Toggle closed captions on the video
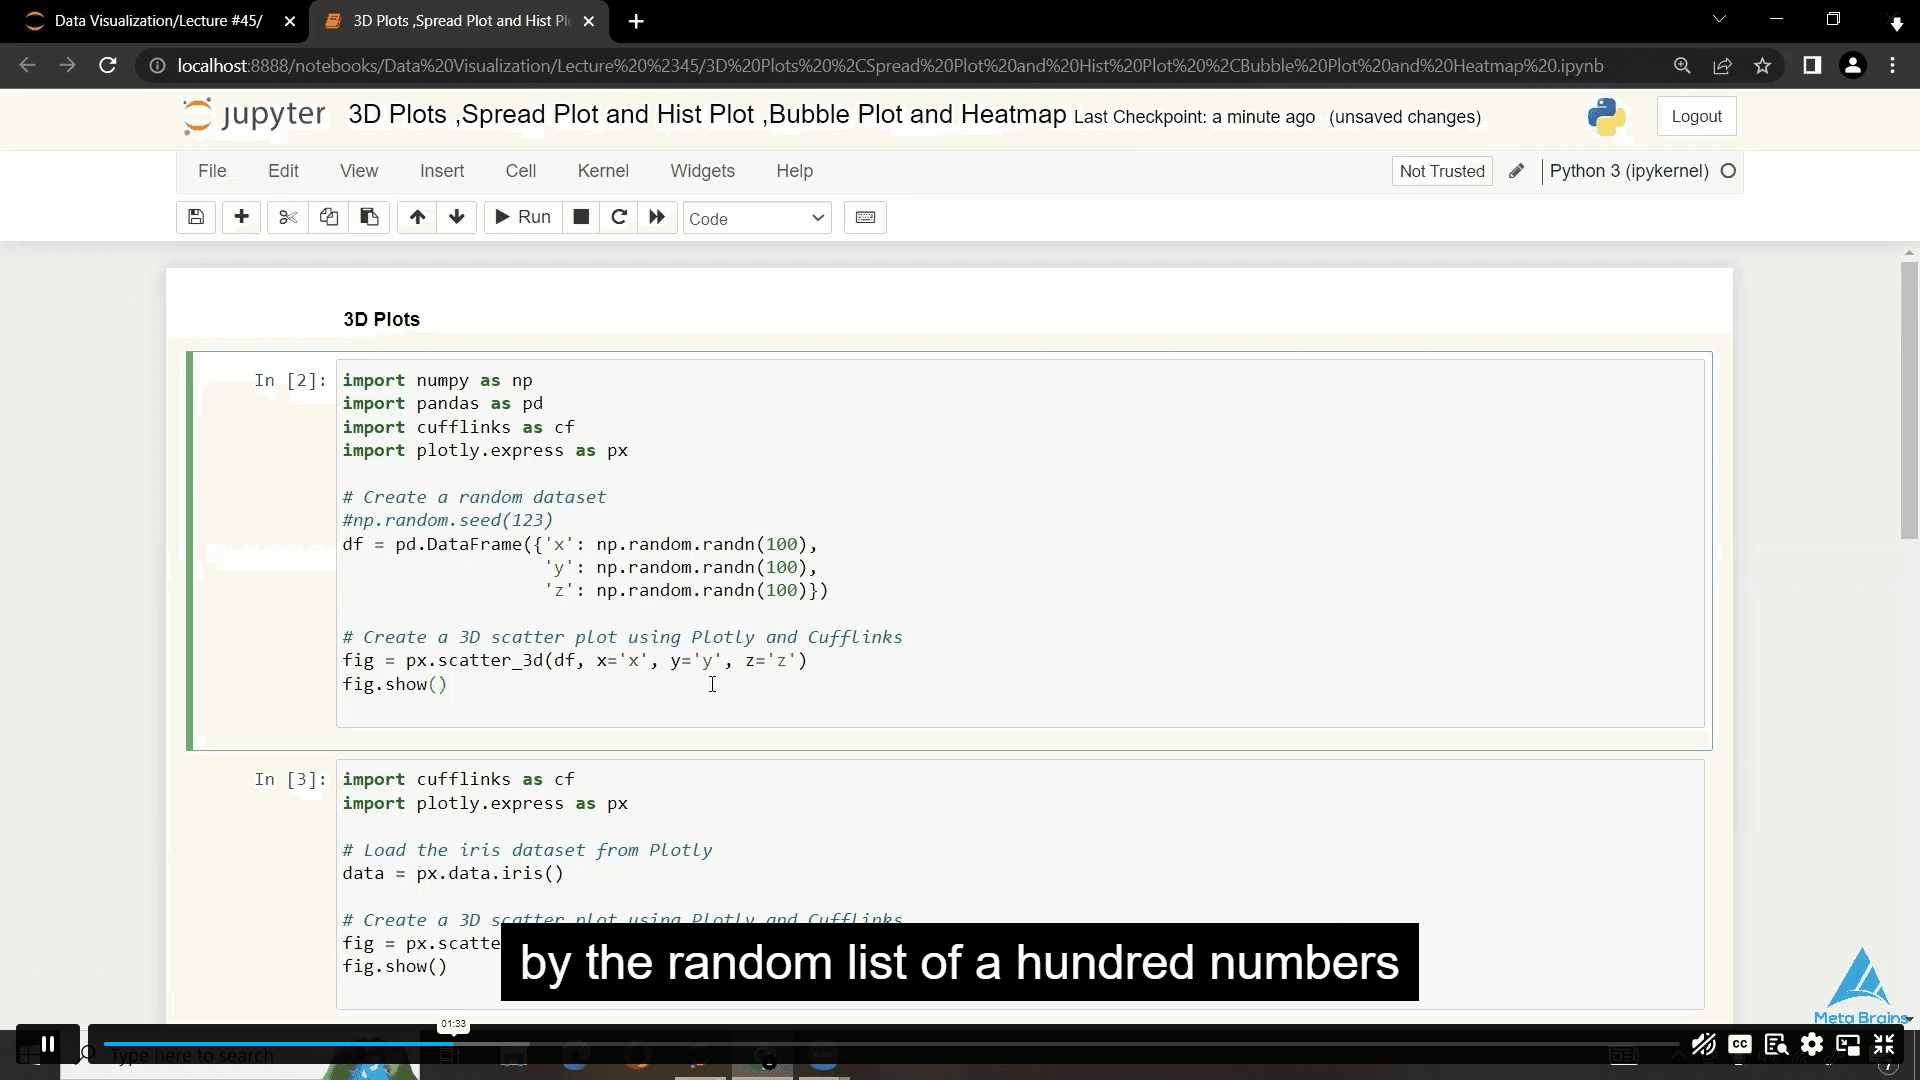Screen dimensions: 1920x1080 pos(1740,1045)
